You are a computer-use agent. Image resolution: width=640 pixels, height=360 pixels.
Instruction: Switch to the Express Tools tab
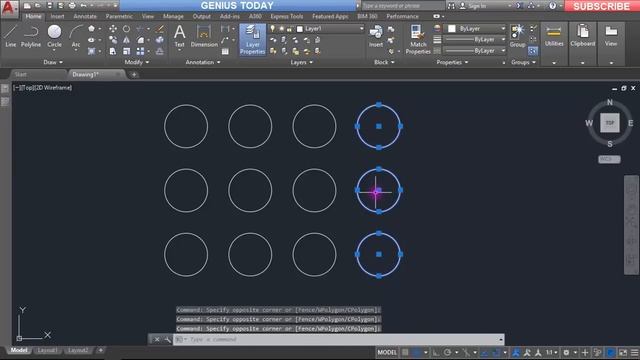pos(287,16)
